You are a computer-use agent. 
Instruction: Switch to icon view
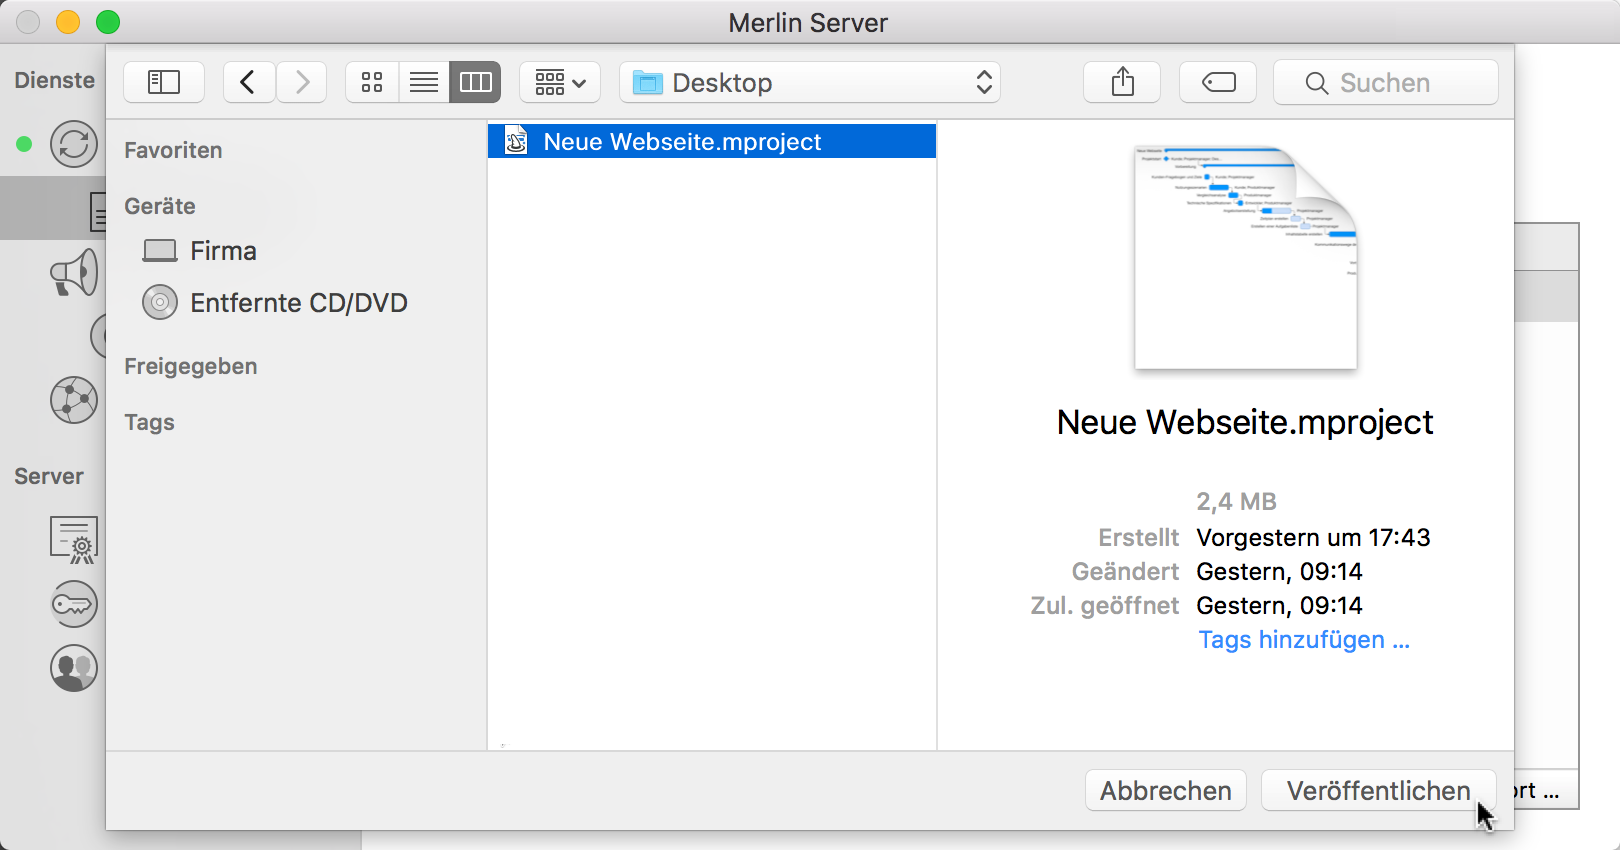(x=372, y=82)
